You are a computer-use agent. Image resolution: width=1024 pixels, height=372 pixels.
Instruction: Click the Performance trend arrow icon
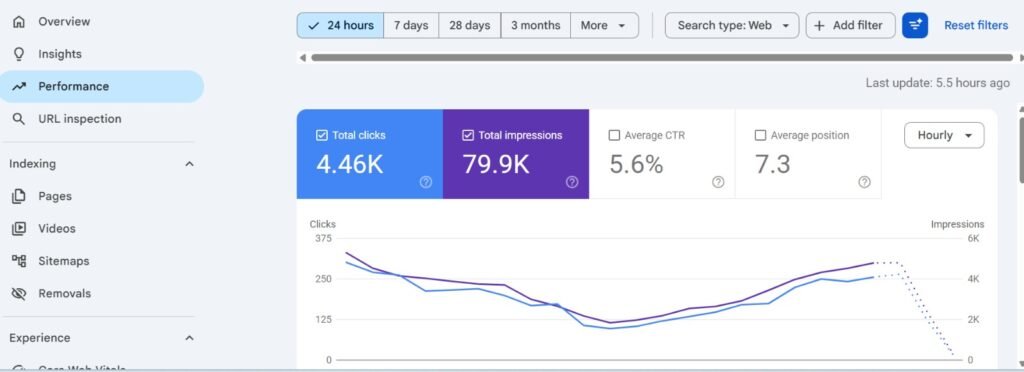click(x=19, y=86)
